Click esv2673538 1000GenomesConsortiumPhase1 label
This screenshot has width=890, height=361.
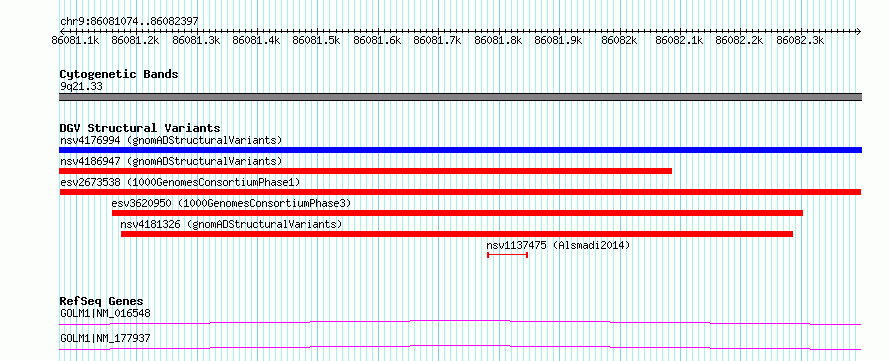point(180,182)
